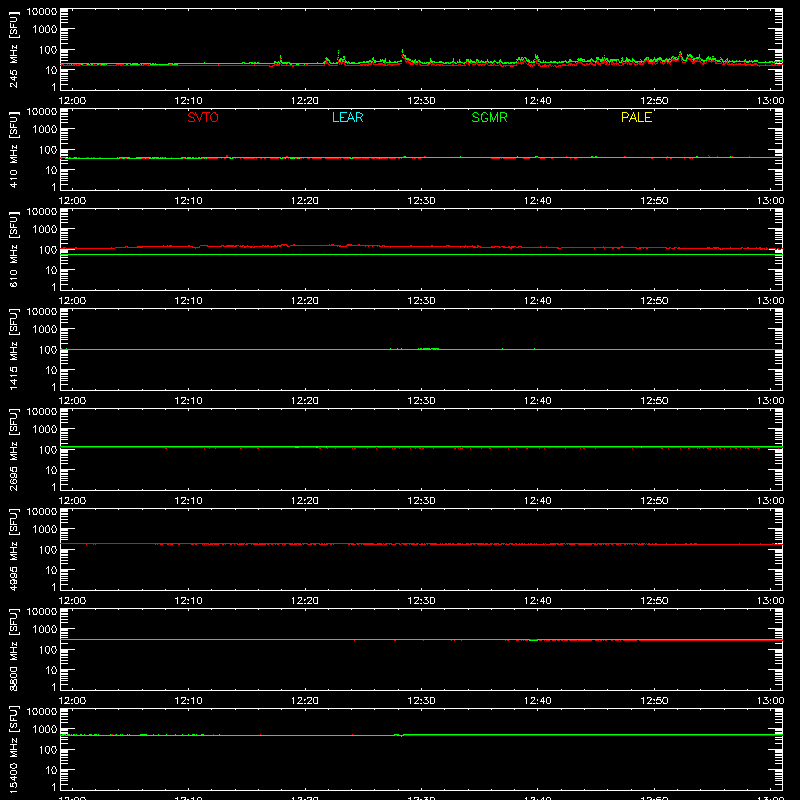This screenshot has width=800, height=800.
Task: Click 12:30 time label below 245 MHz plot
Action: 421,101
